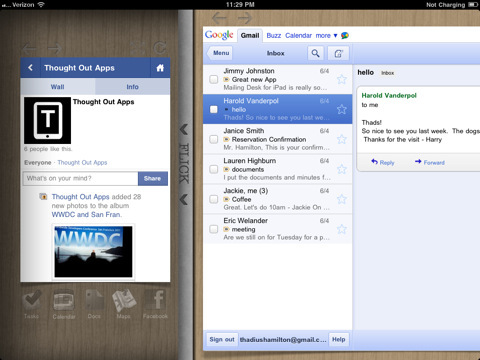Open Facebook home icon
This screenshot has width=480, height=360.
click(160, 68)
